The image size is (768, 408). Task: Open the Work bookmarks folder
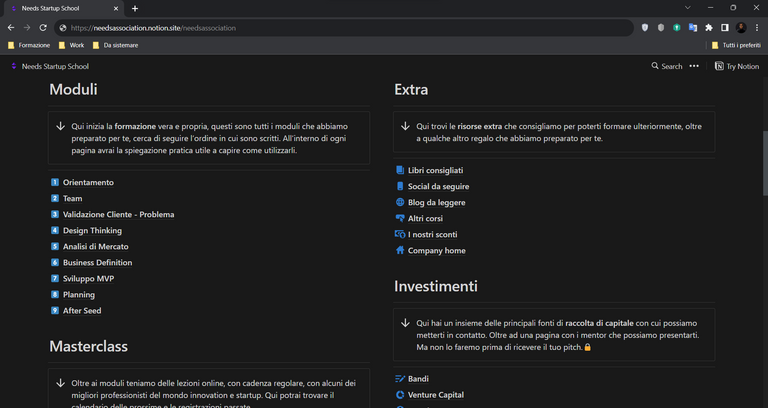pyautogui.click(x=71, y=45)
